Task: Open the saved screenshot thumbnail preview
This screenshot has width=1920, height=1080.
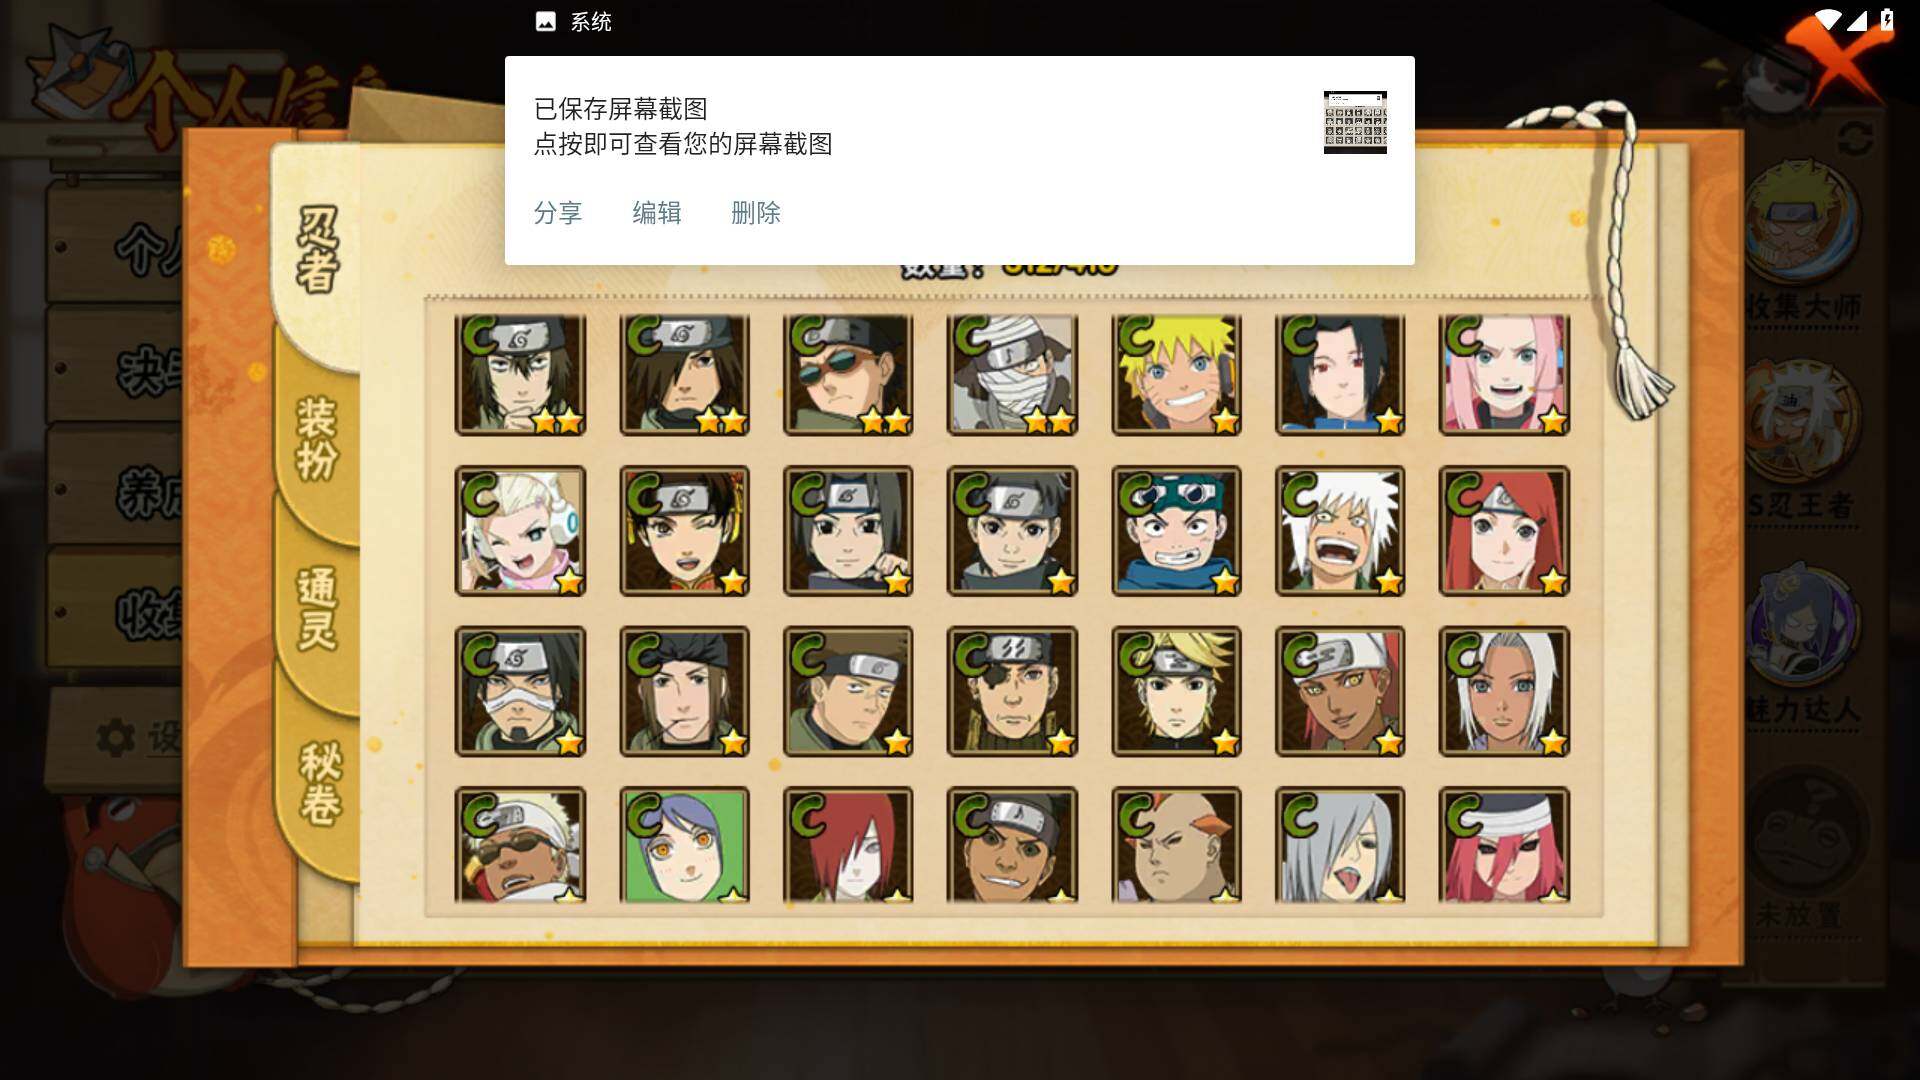Action: pyautogui.click(x=1355, y=122)
